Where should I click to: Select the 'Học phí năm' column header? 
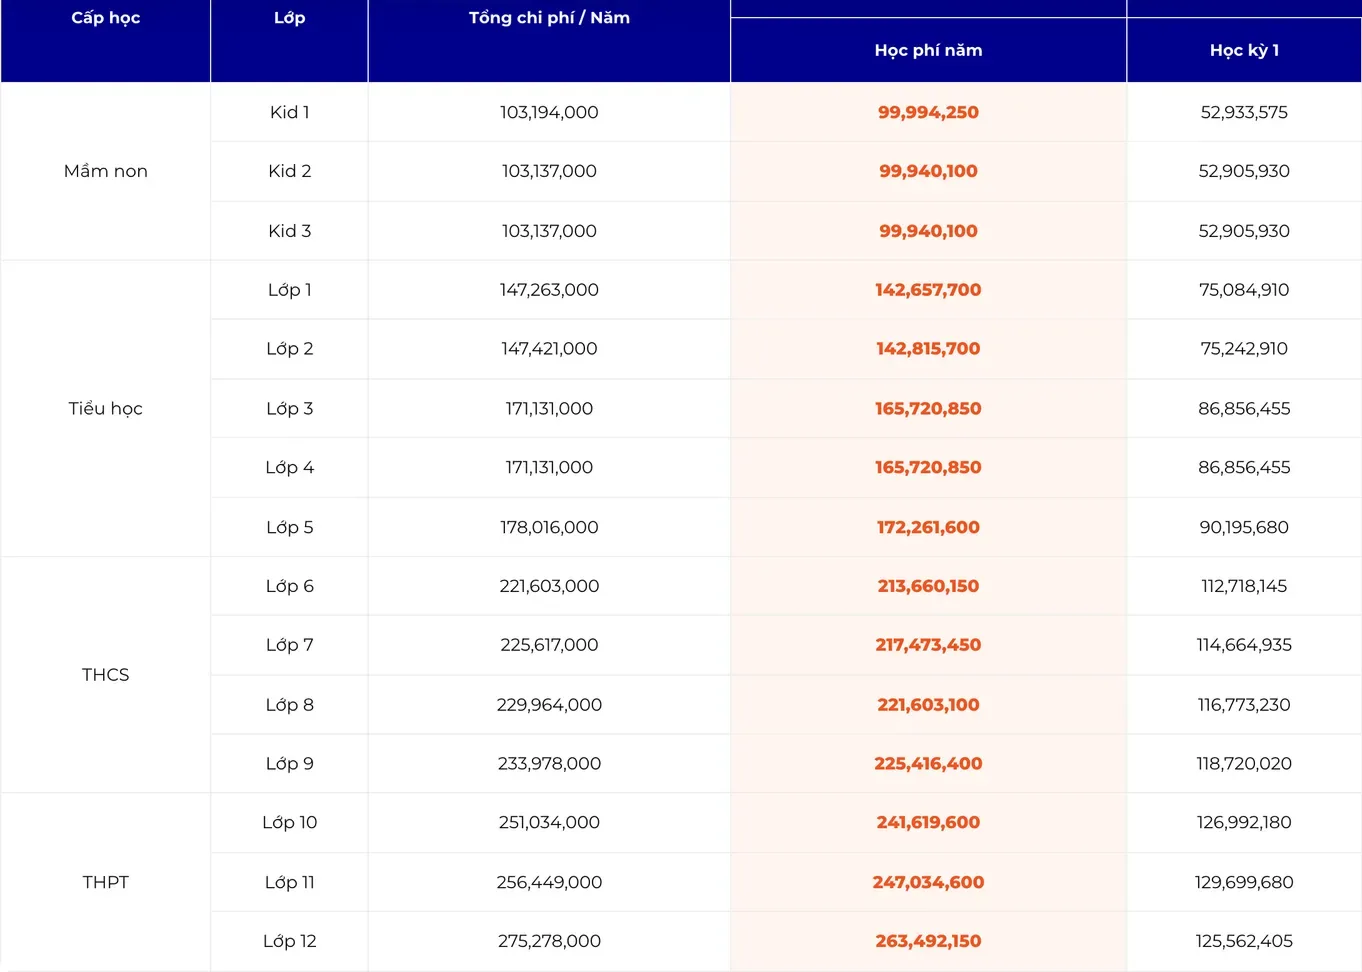tap(928, 50)
